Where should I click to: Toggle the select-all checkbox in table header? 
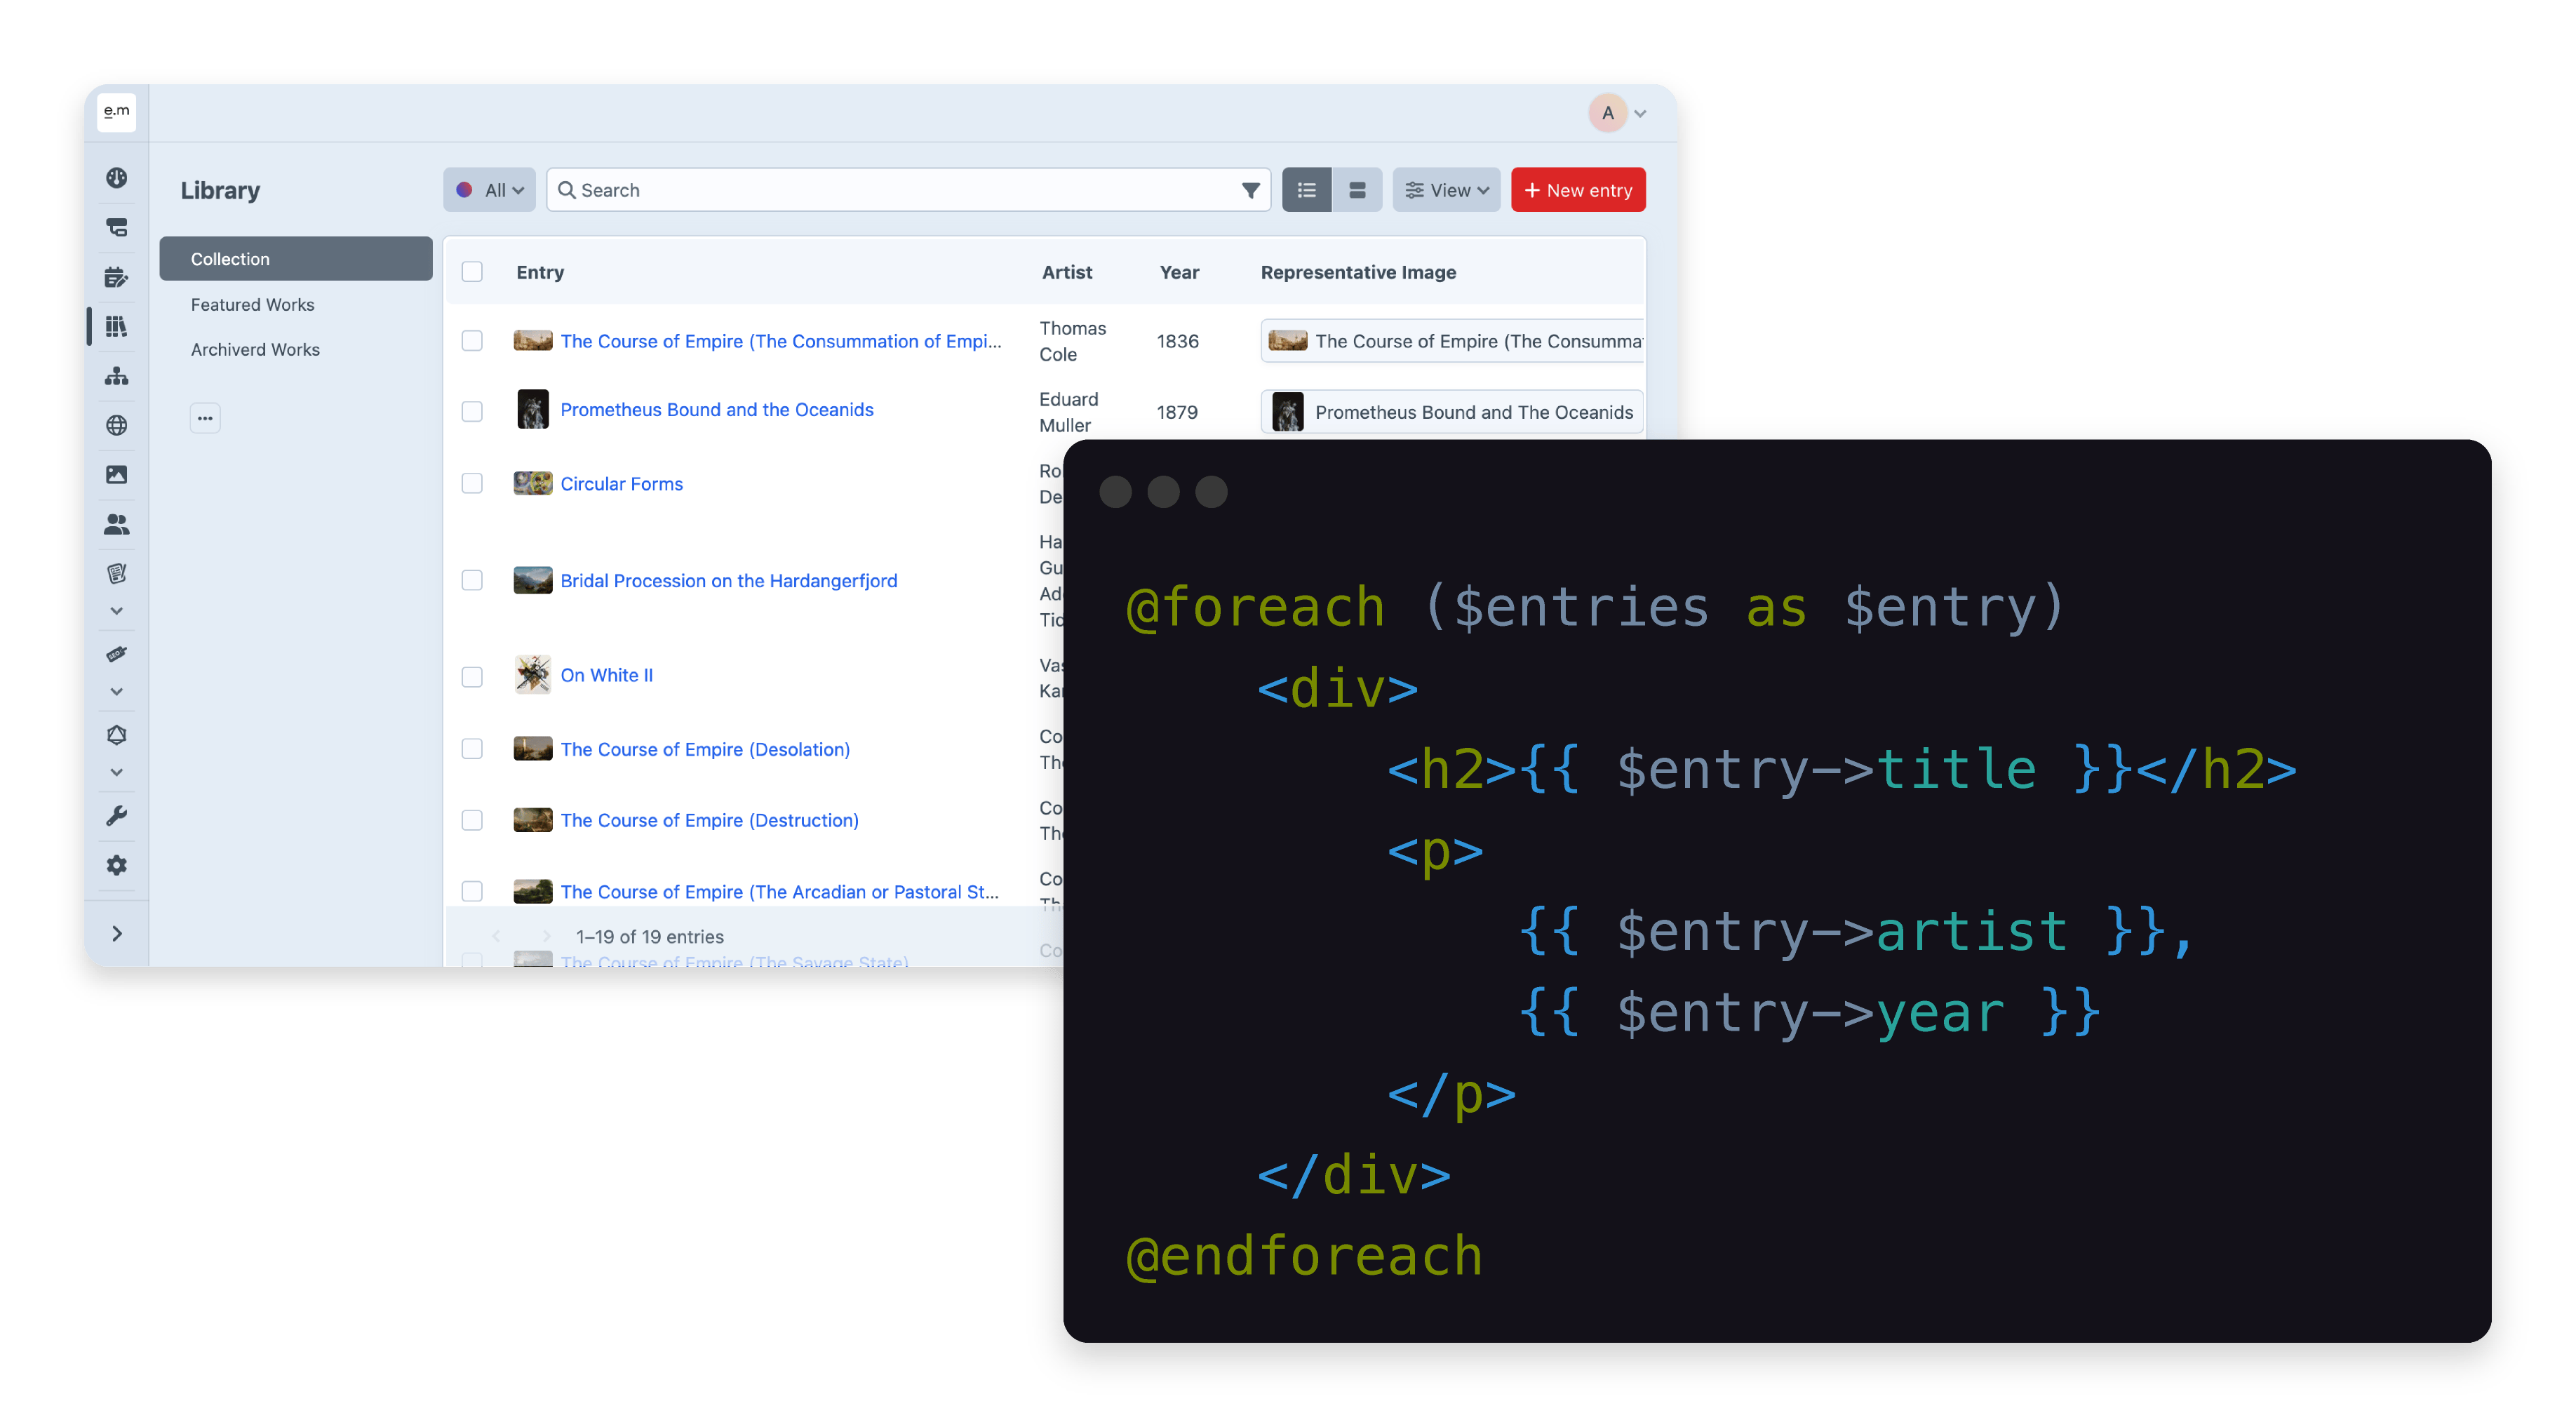tap(472, 272)
